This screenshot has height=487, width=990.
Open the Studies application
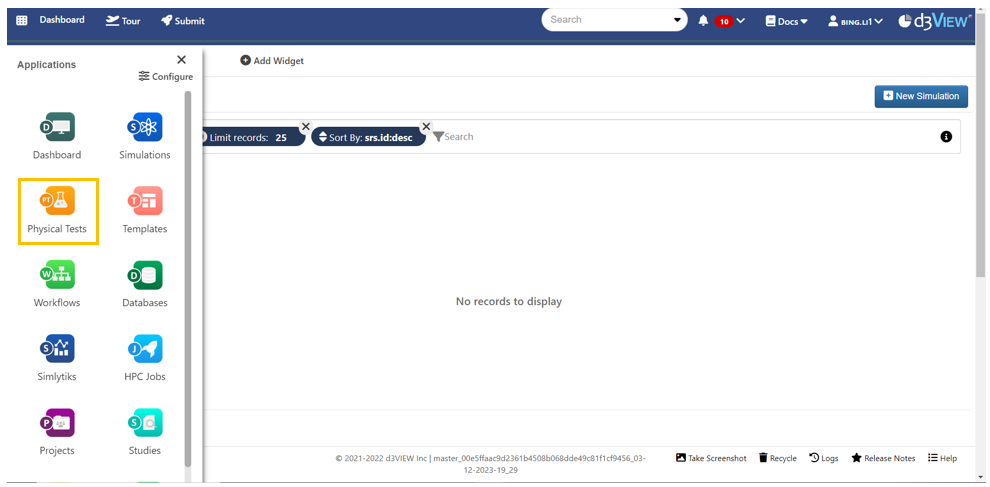click(145, 423)
